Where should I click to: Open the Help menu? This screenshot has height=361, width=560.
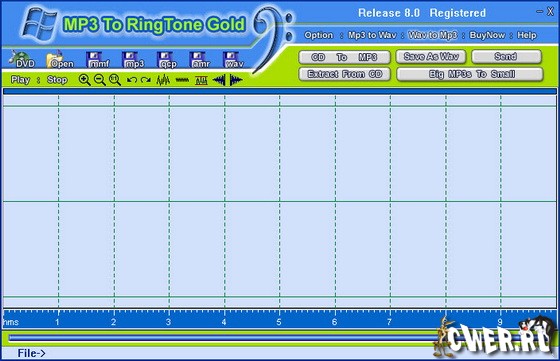[x=527, y=35]
